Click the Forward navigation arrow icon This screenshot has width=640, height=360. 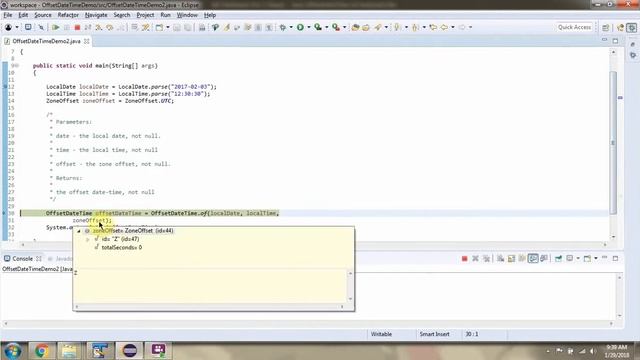pyautogui.click(x=462, y=27)
